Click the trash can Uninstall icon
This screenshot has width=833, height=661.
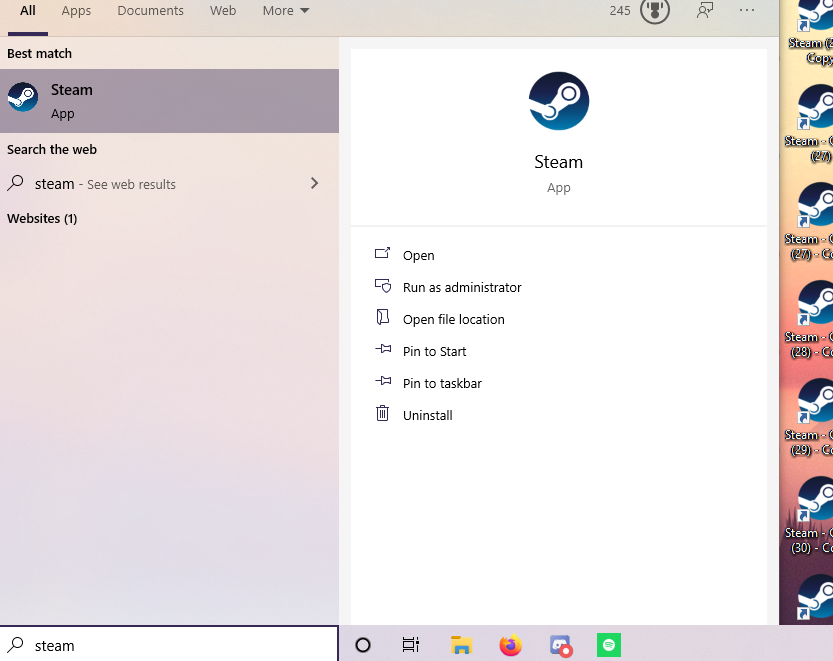click(382, 413)
